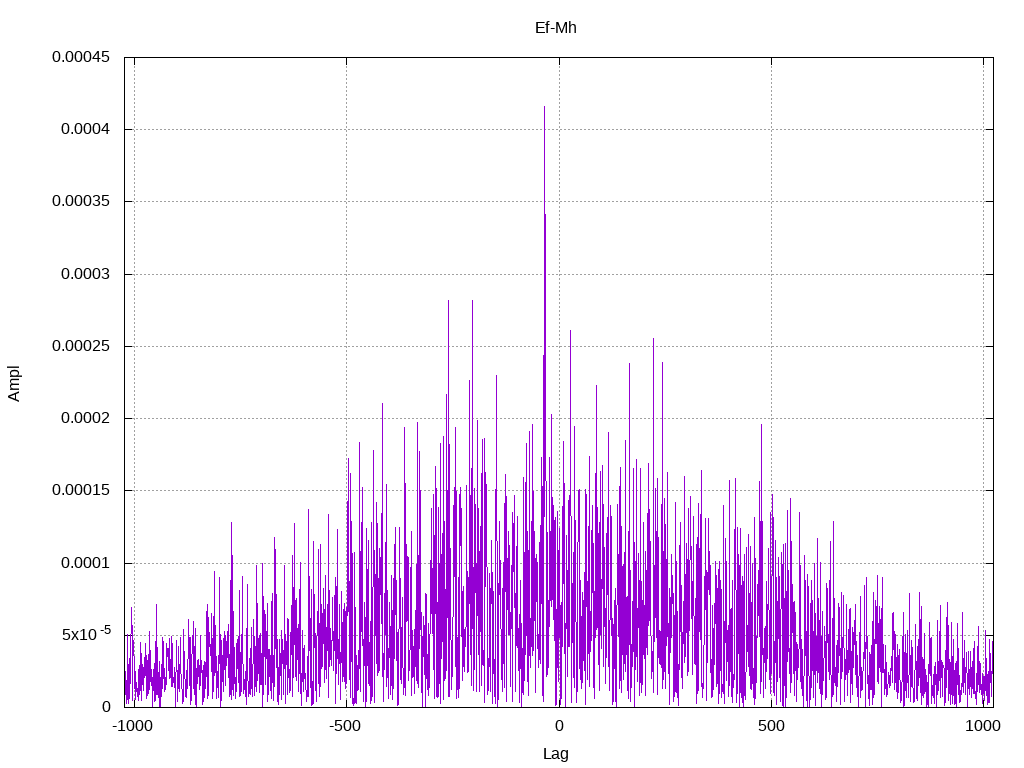Click the -1000 x-axis tick label
The height and width of the screenshot is (768, 1024).
[133, 726]
